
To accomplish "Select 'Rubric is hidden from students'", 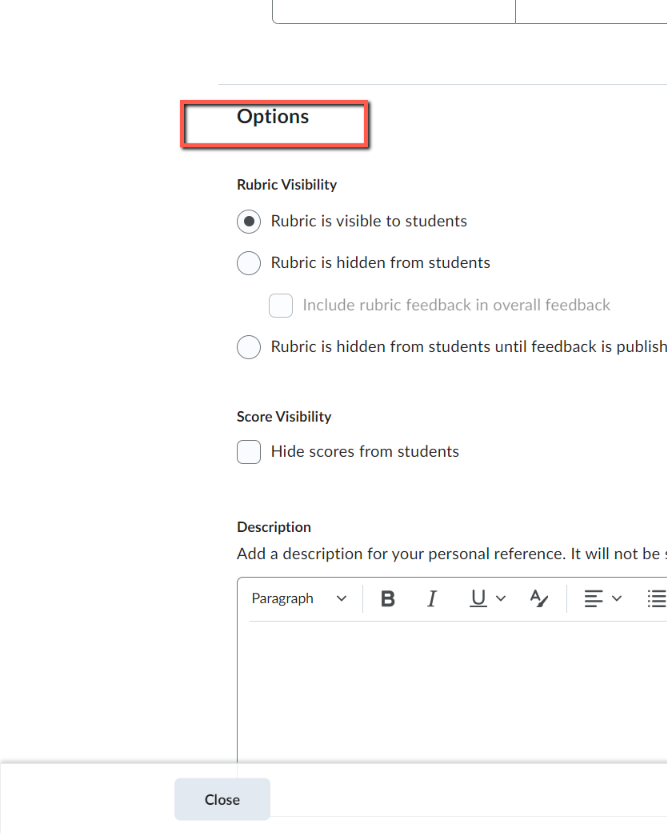I will [x=248, y=263].
